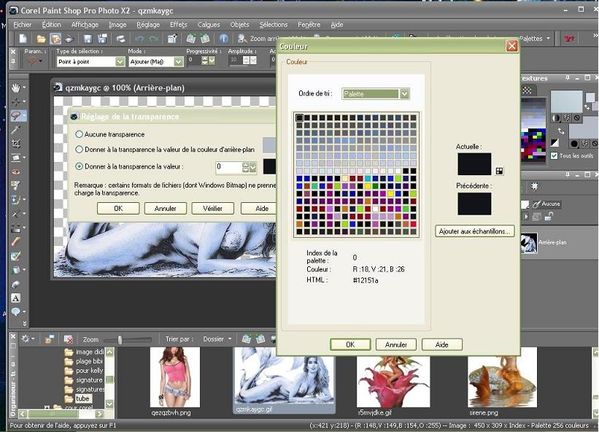The width and height of the screenshot is (599, 432).
Task: Select the Pick/Move tool in toolbox
Action: coord(15,102)
